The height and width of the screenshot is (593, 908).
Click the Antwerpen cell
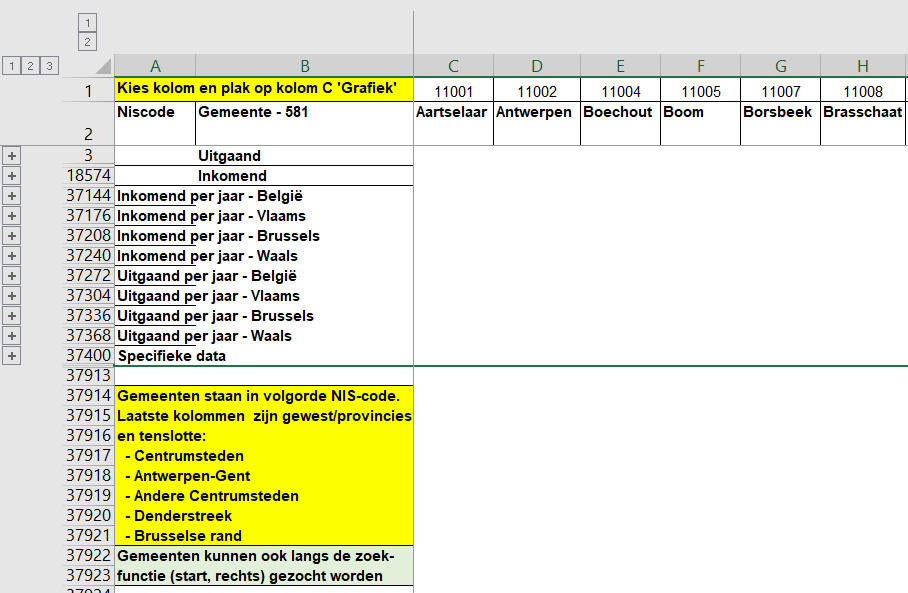click(537, 123)
